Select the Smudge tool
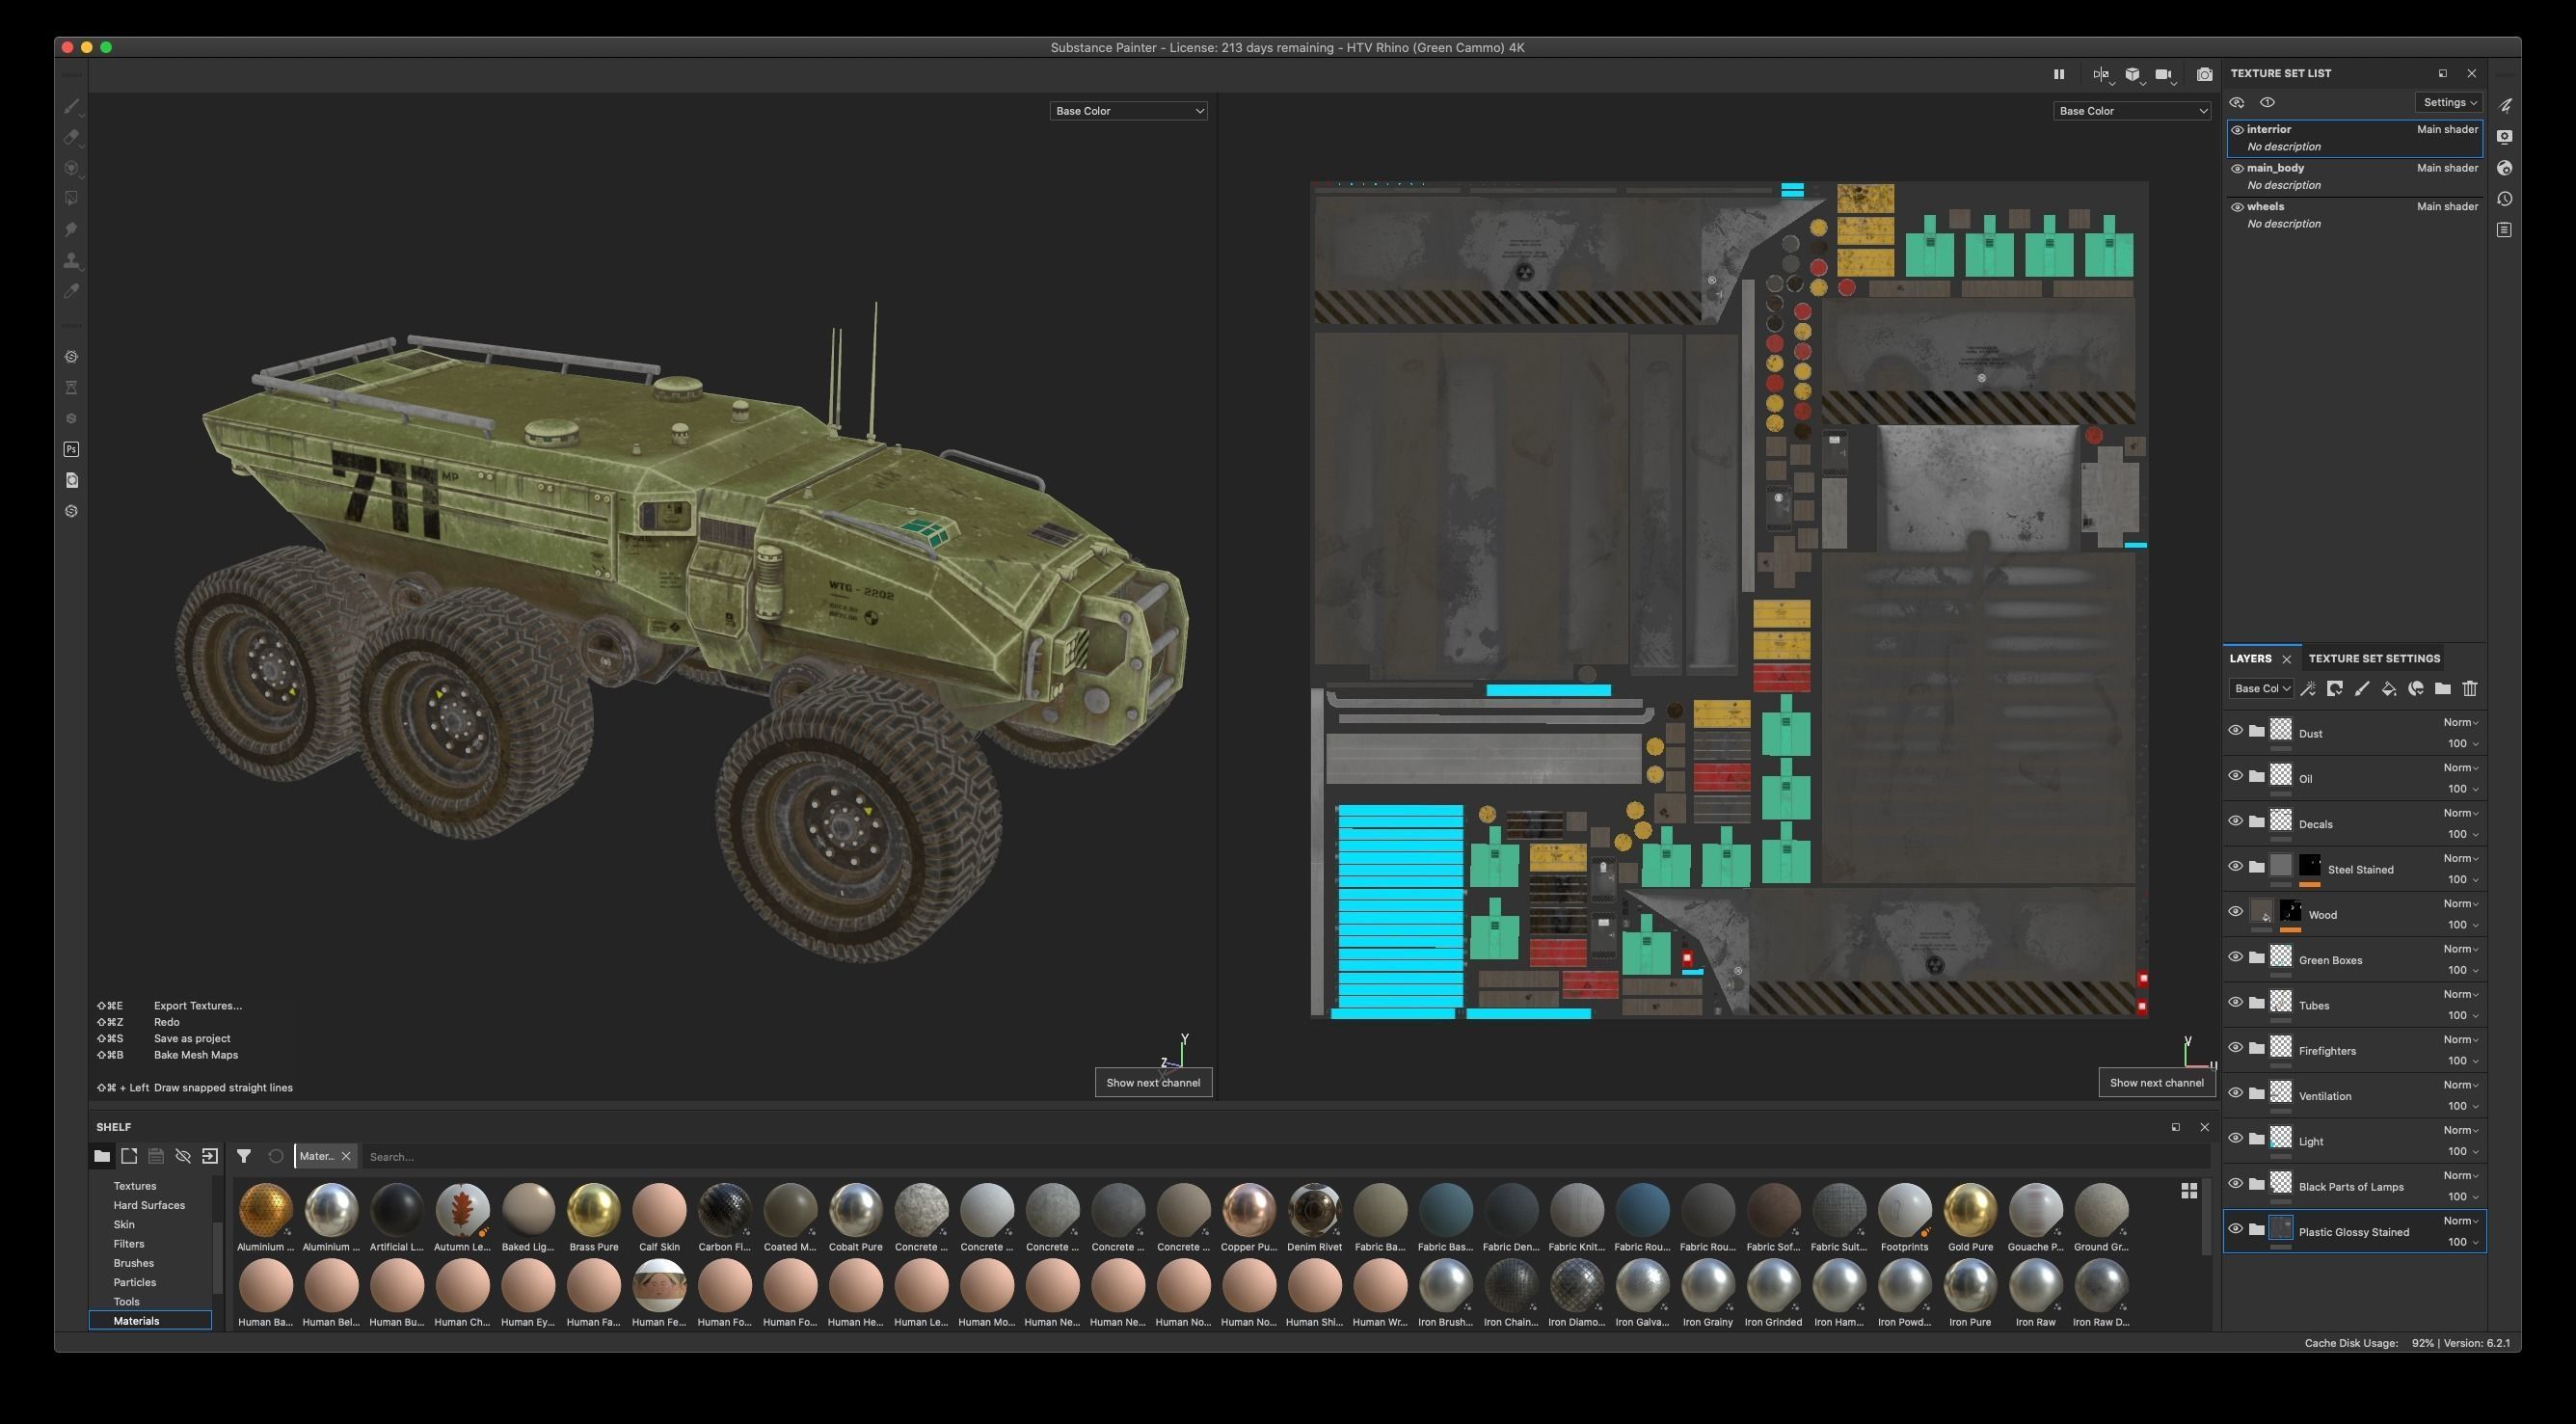 71,230
